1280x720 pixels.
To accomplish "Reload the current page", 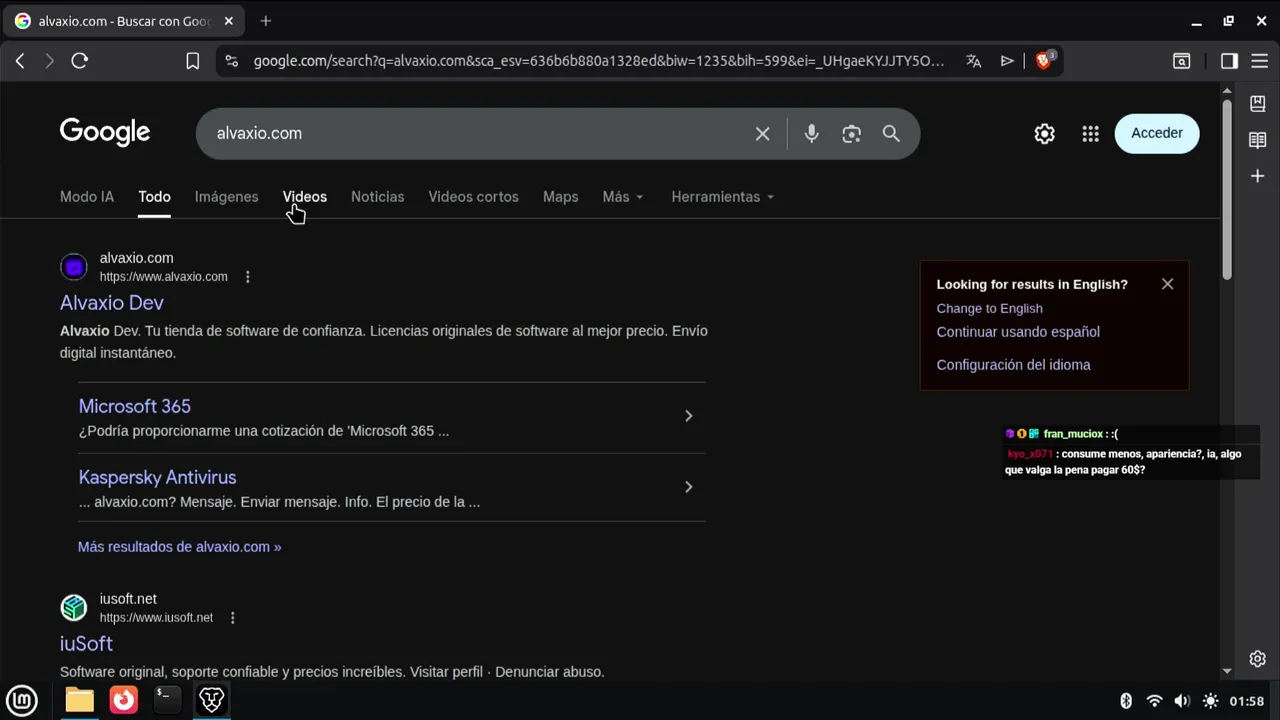I will pos(80,61).
